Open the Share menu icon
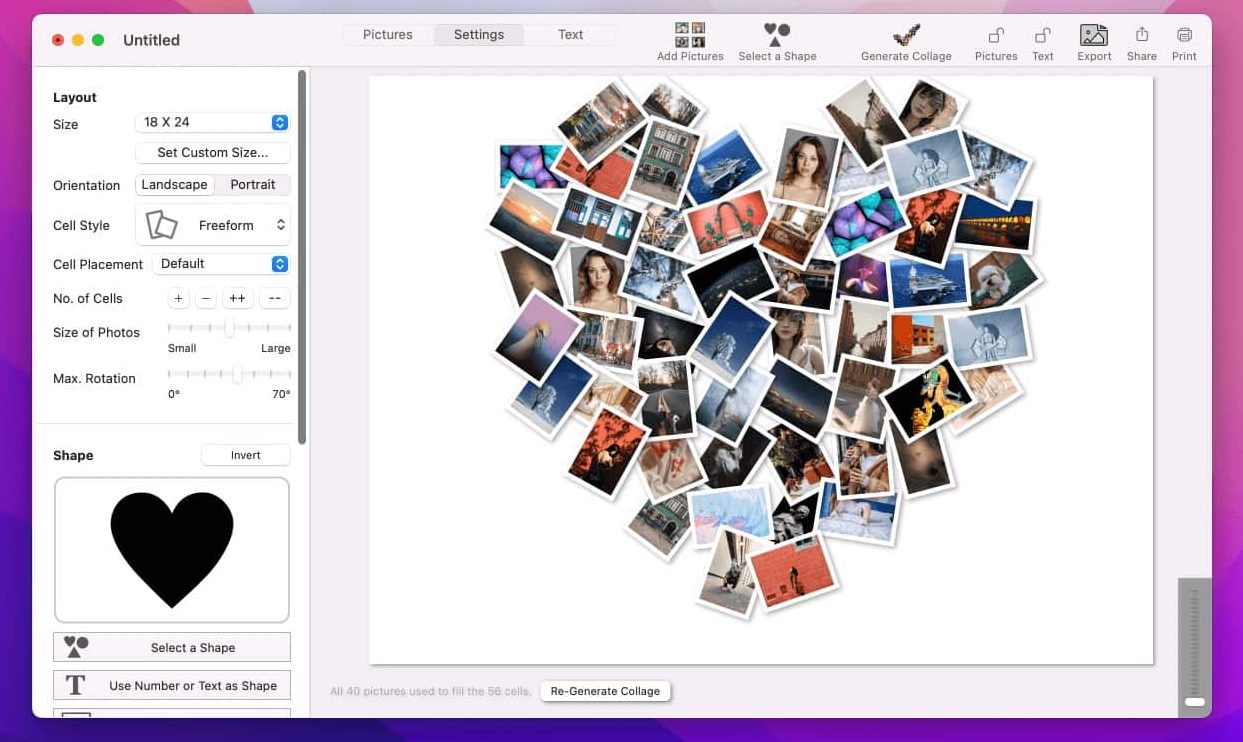The width and height of the screenshot is (1243, 742). [1141, 36]
